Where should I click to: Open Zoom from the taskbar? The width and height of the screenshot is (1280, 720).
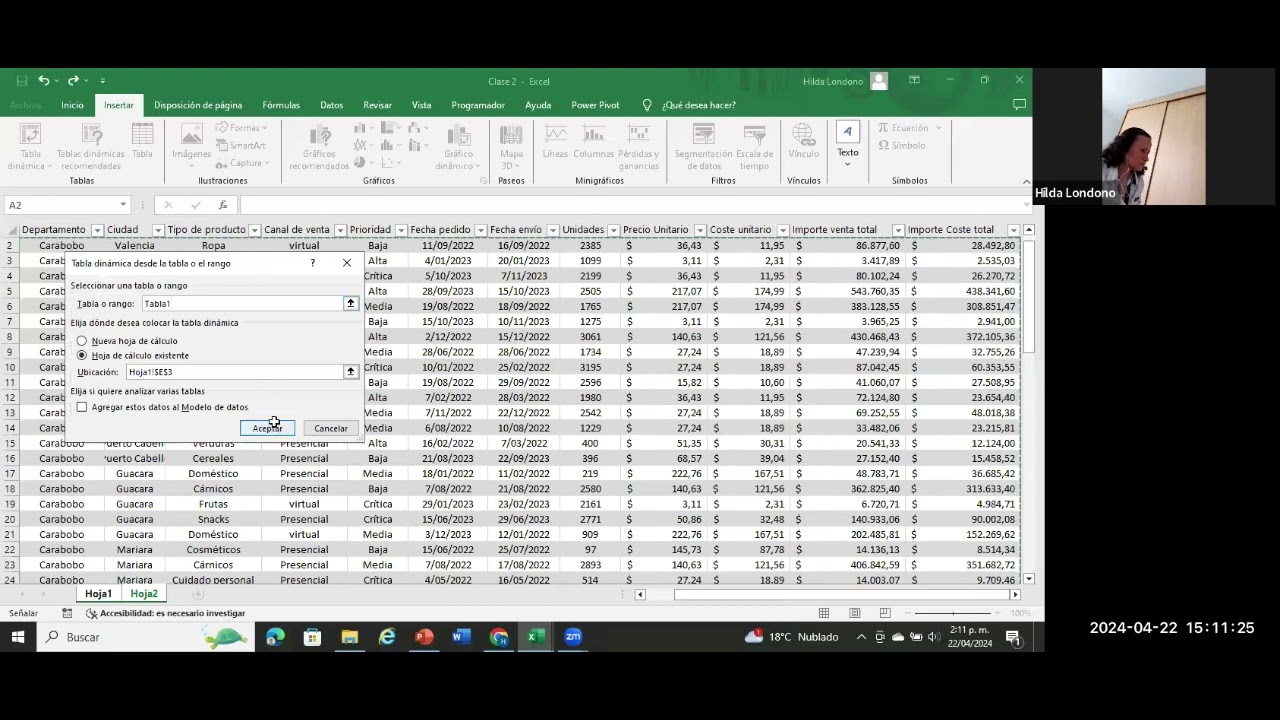pyautogui.click(x=573, y=637)
